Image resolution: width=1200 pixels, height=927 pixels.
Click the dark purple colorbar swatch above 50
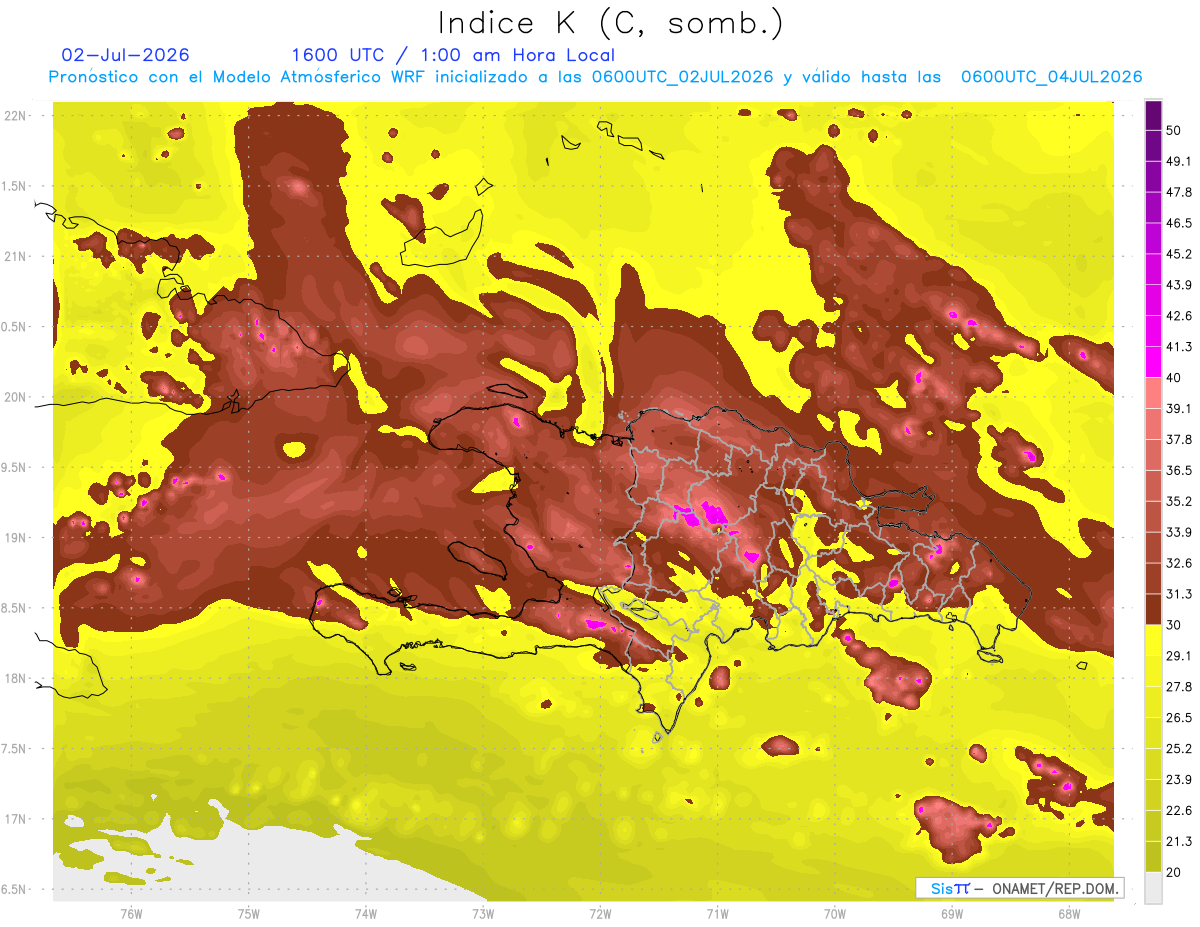(1153, 116)
